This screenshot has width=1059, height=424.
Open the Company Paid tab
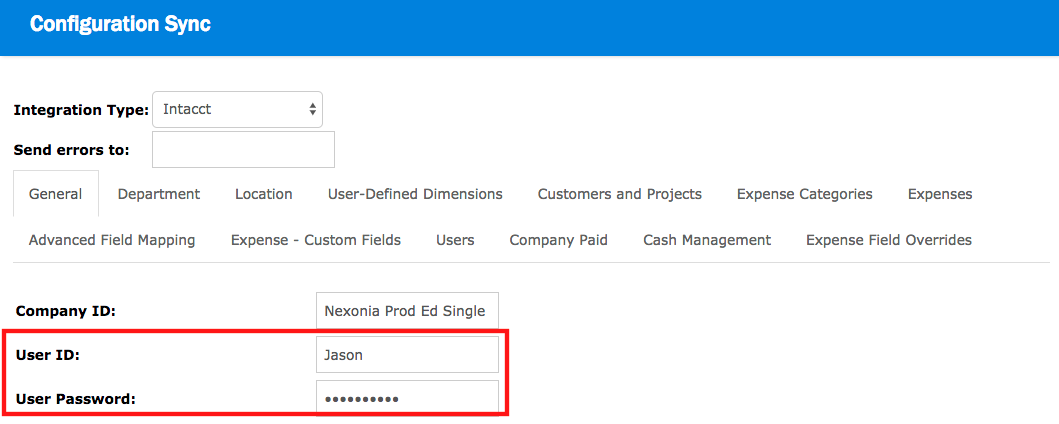click(558, 240)
